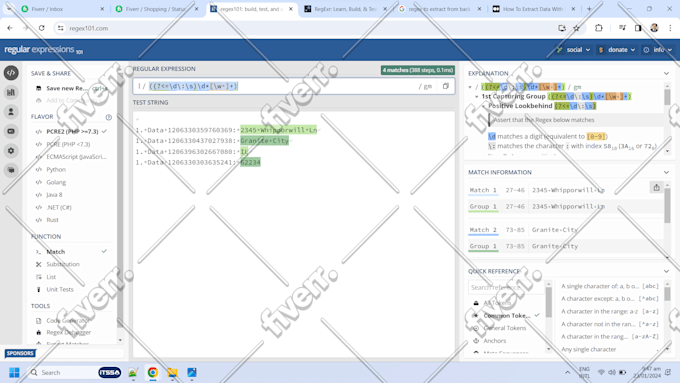The image size is (680, 383).
Task: Collapse the Match Information panel
Action: click(x=666, y=172)
